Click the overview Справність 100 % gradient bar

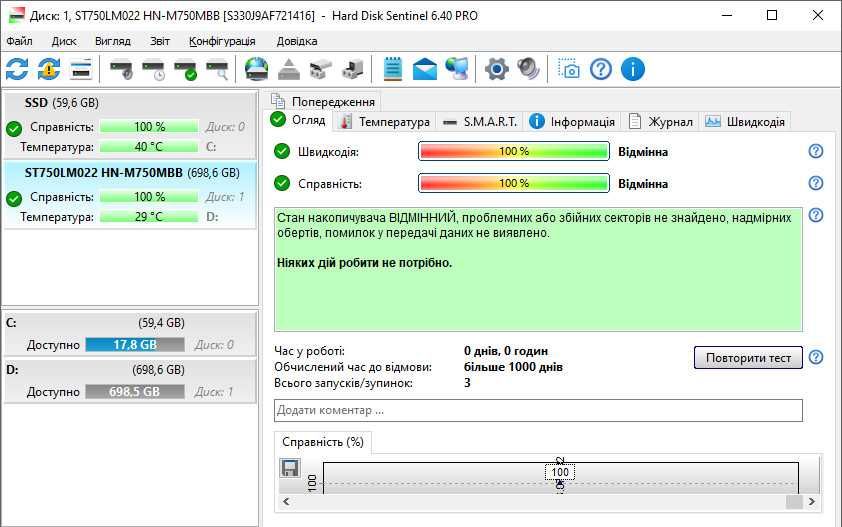pos(514,183)
